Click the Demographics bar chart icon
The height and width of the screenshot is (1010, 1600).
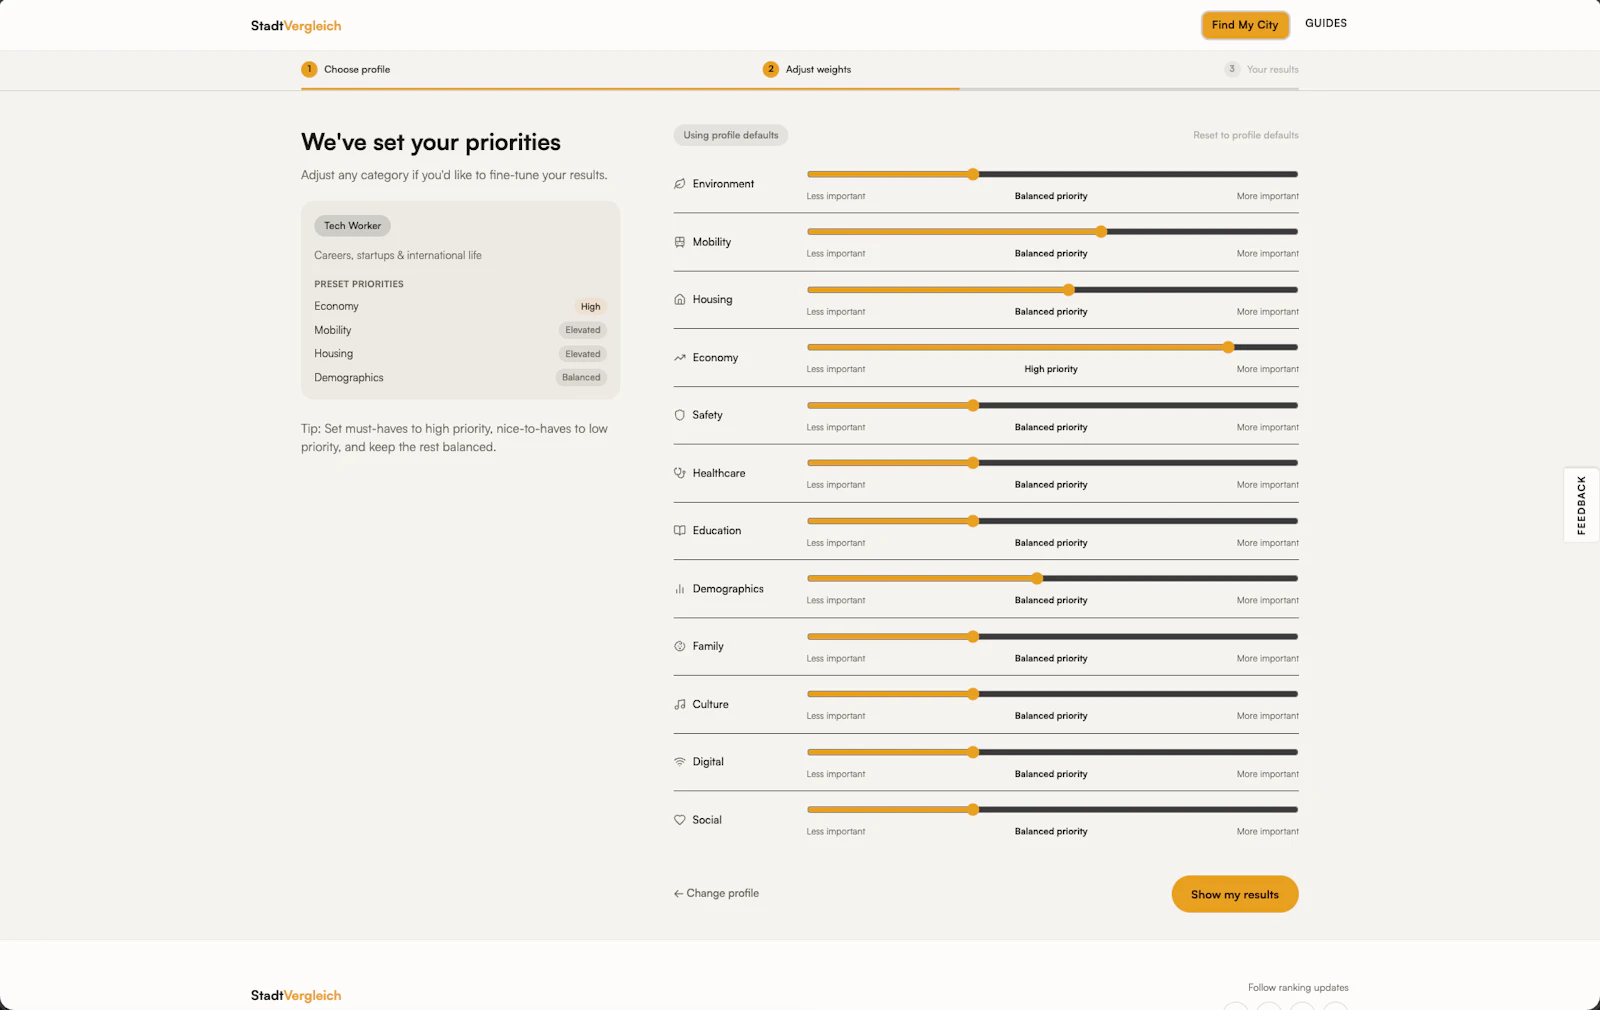pos(680,589)
